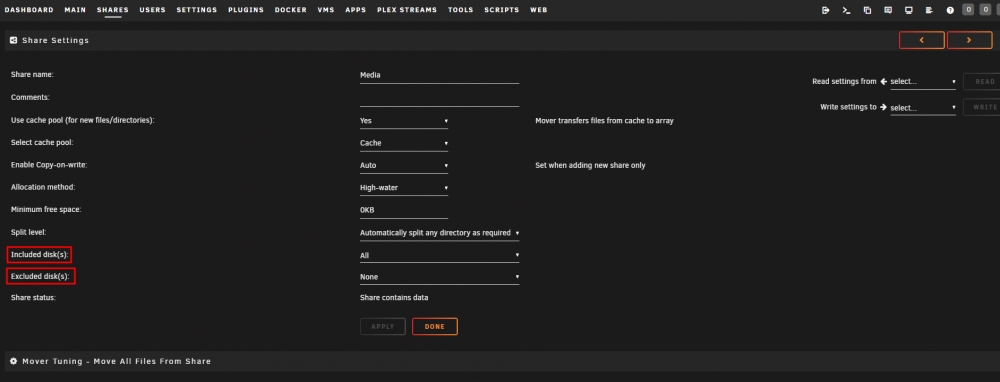The height and width of the screenshot is (382, 1000).
Task: Open the terminal icon in header
Action: tap(846, 10)
